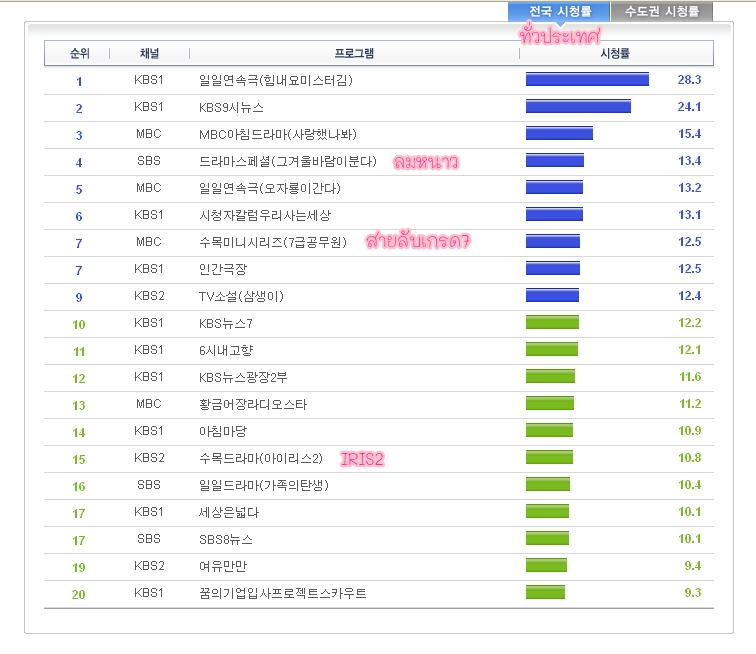Click the rating value 10.4
This screenshot has width=756, height=654.
click(x=689, y=485)
